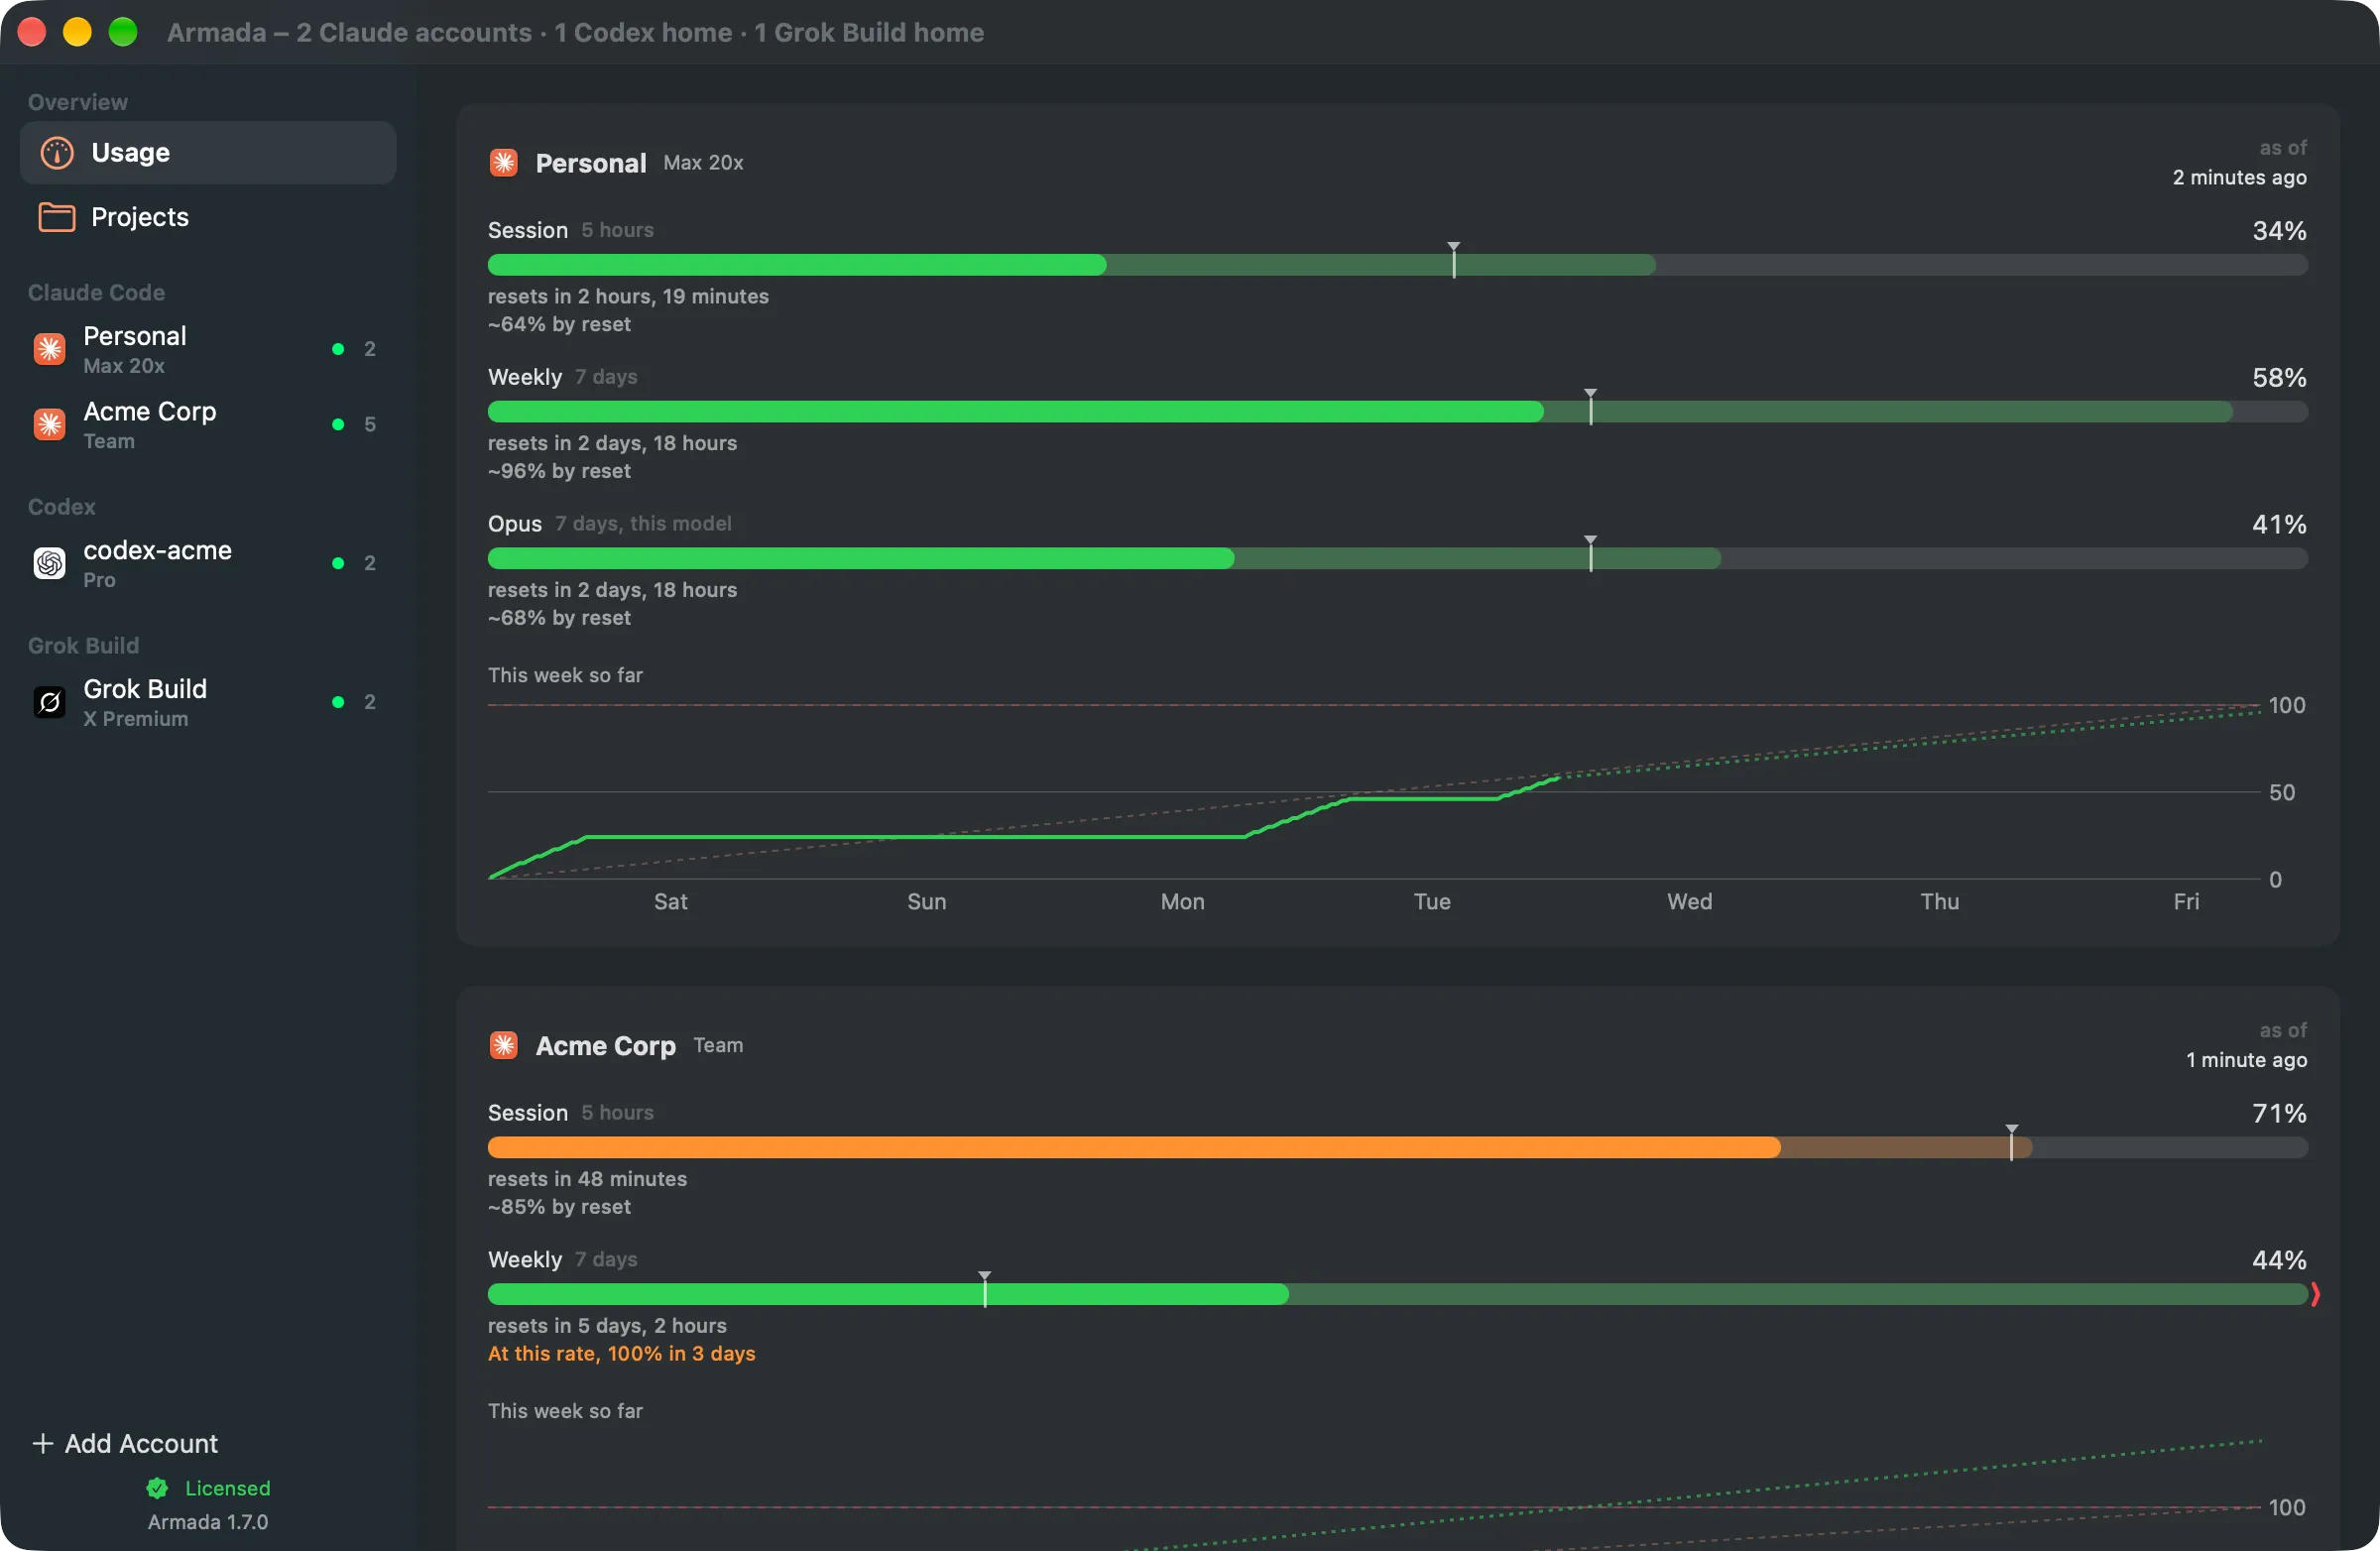Click the Armada 1.7.0 version label
Image resolution: width=2380 pixels, height=1551 pixels.
tap(208, 1522)
